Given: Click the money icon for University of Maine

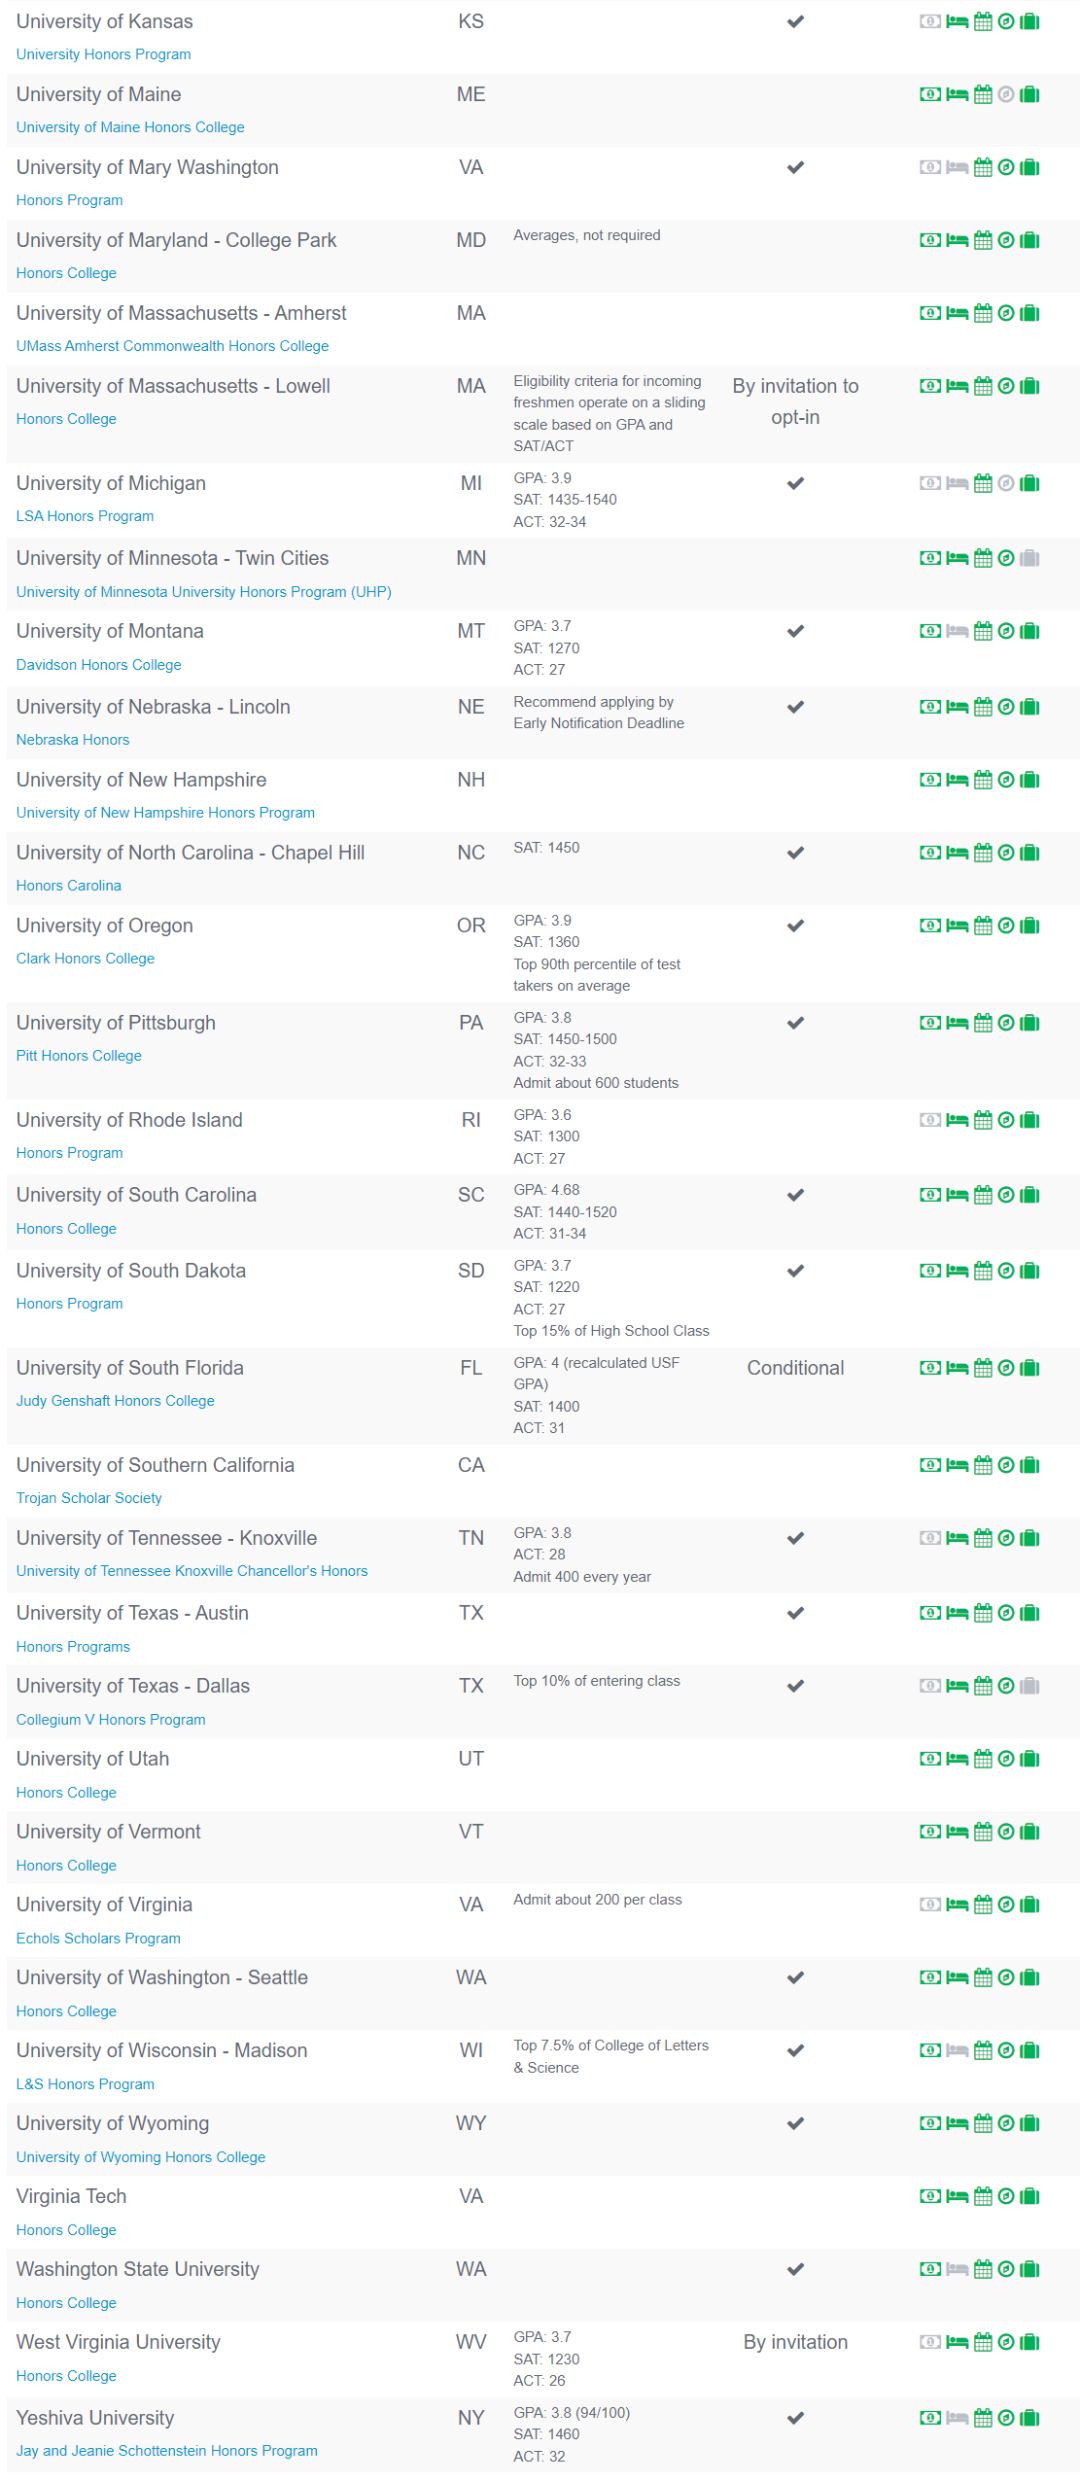Looking at the screenshot, I should [930, 95].
